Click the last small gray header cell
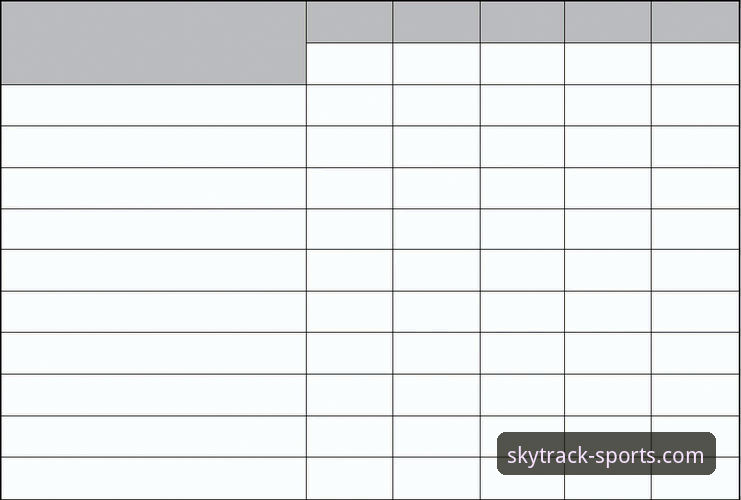Screen dimensions: 741x500 [696, 22]
